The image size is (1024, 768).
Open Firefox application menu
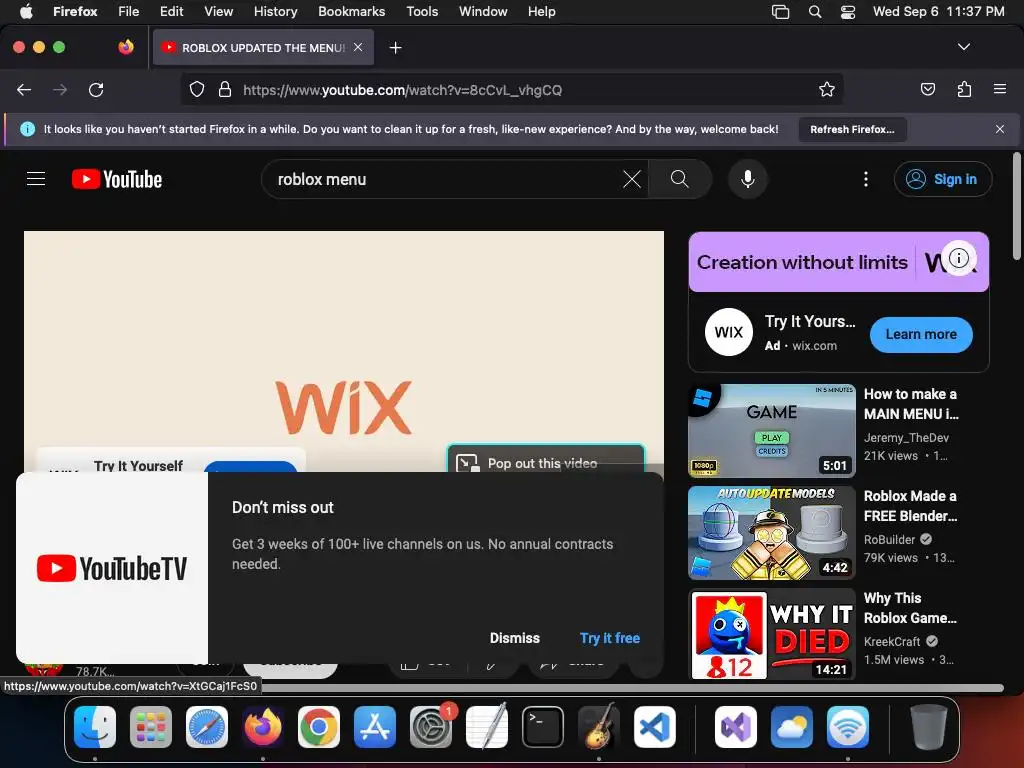tap(1000, 90)
